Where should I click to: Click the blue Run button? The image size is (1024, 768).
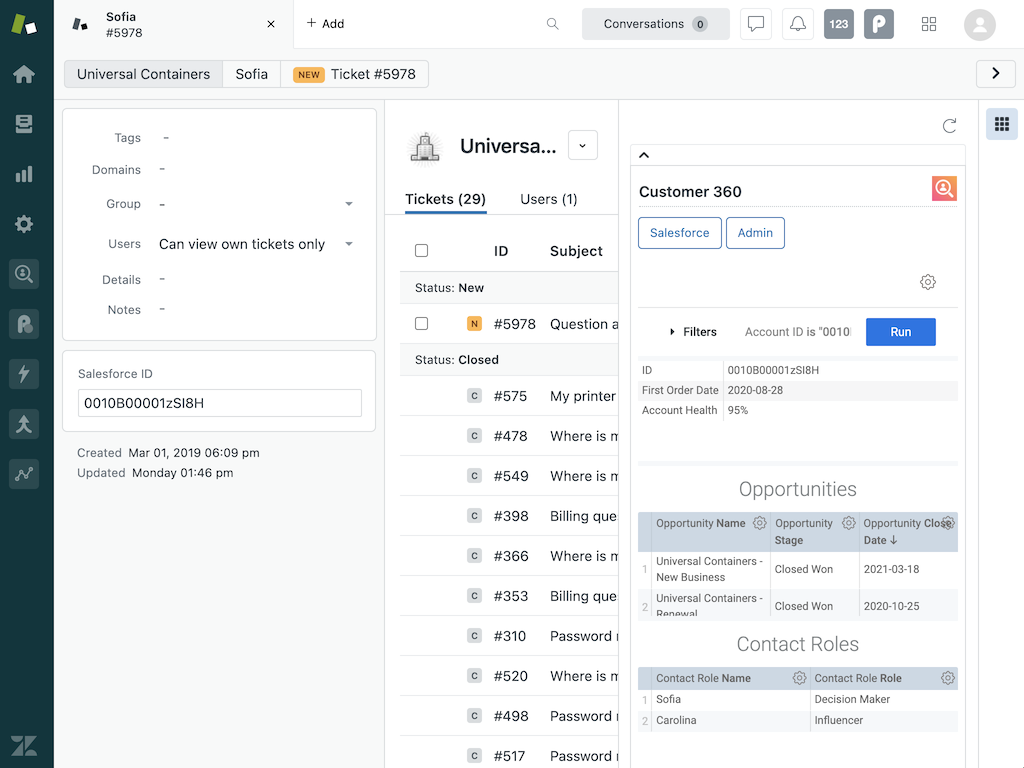900,332
